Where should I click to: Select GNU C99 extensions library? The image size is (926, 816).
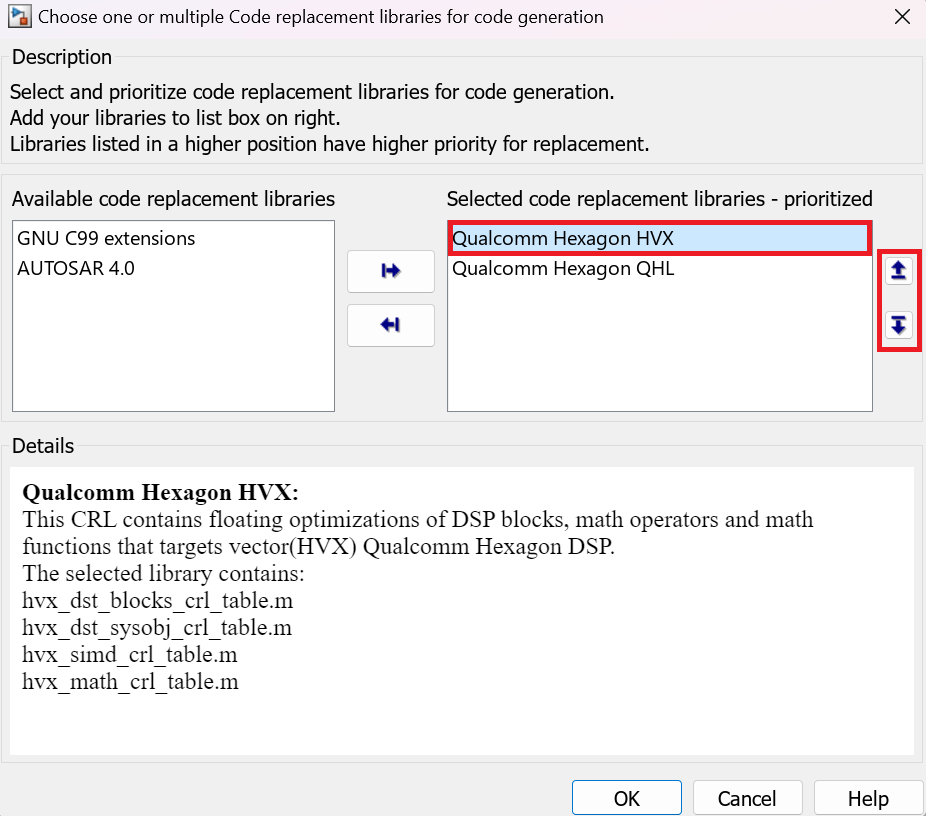[x=106, y=239]
